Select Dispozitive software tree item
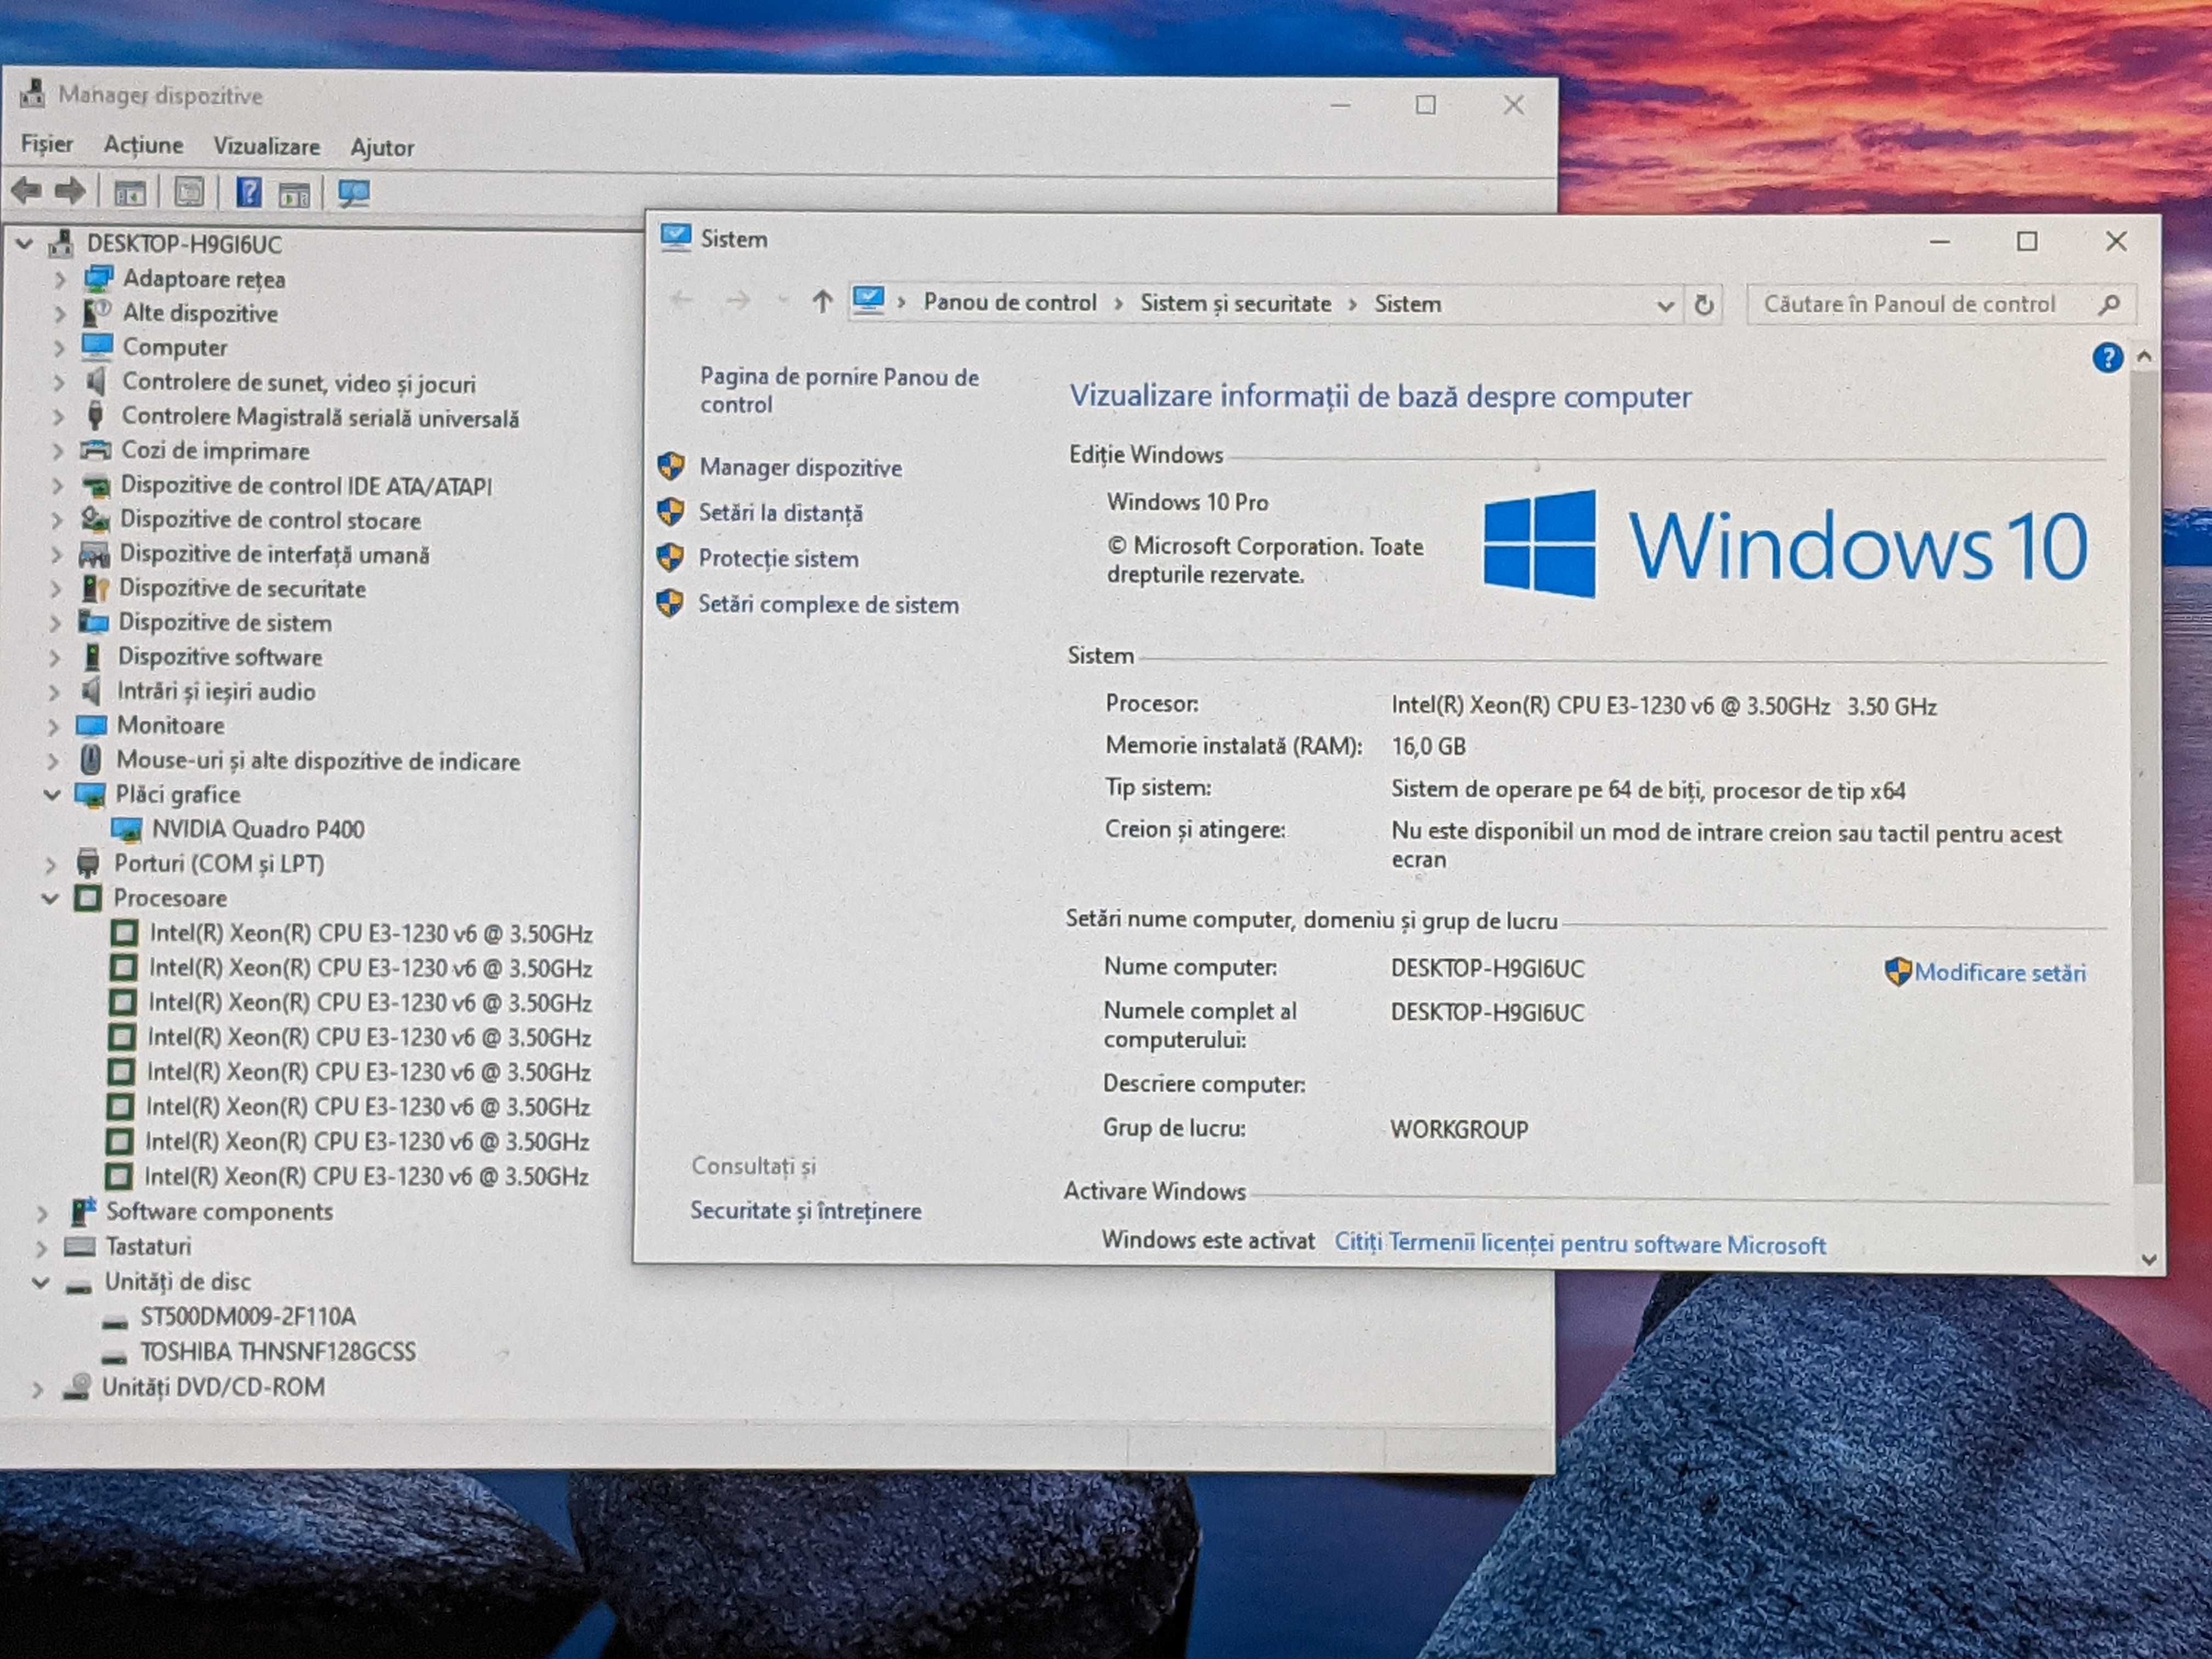Screen dimensions: 2212x1659 tap(220, 657)
